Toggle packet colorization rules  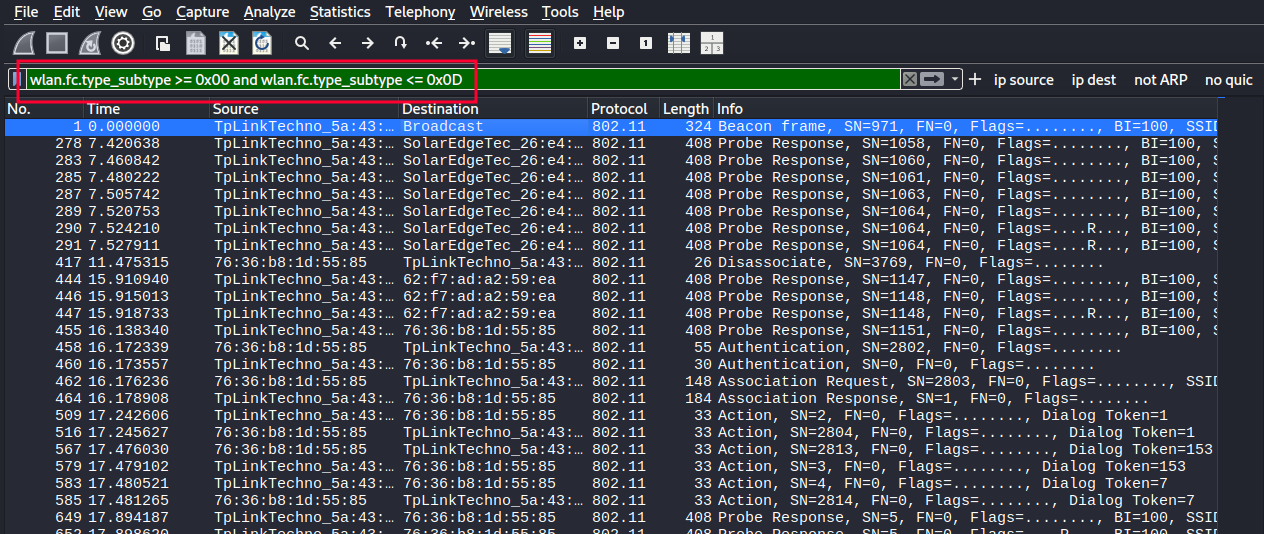click(540, 43)
